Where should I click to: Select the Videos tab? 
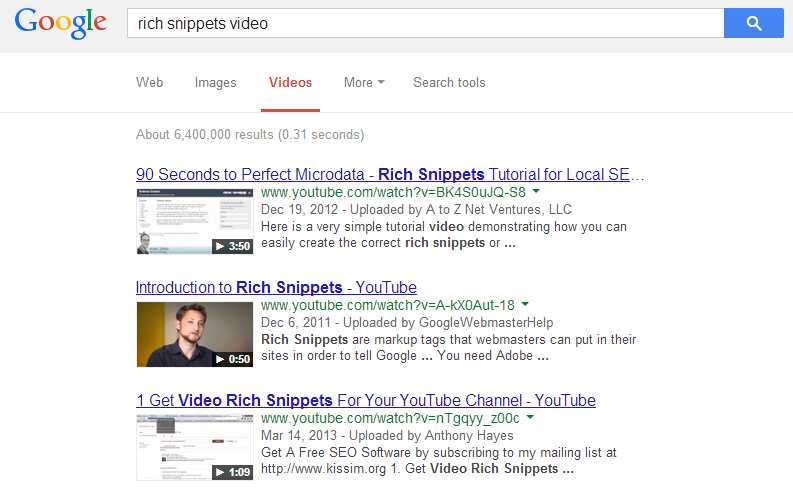[x=290, y=83]
